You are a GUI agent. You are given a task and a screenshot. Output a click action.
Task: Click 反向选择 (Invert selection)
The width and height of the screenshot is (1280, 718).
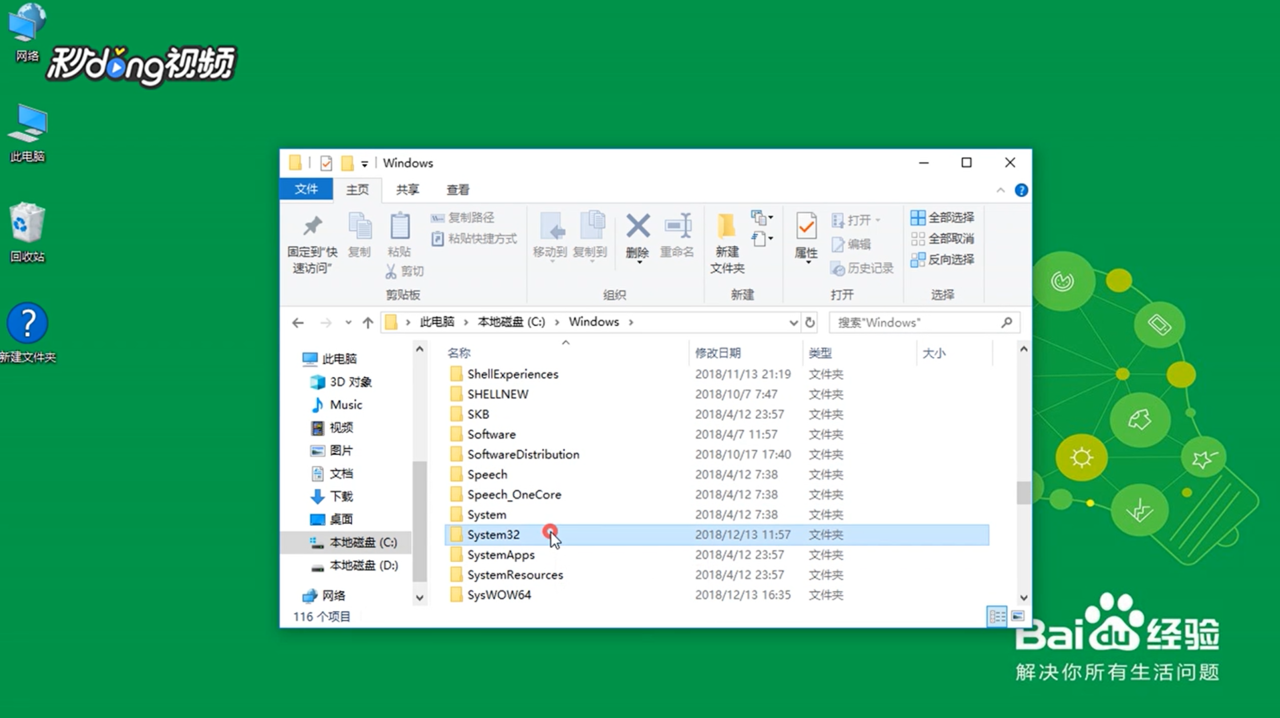tap(942, 259)
